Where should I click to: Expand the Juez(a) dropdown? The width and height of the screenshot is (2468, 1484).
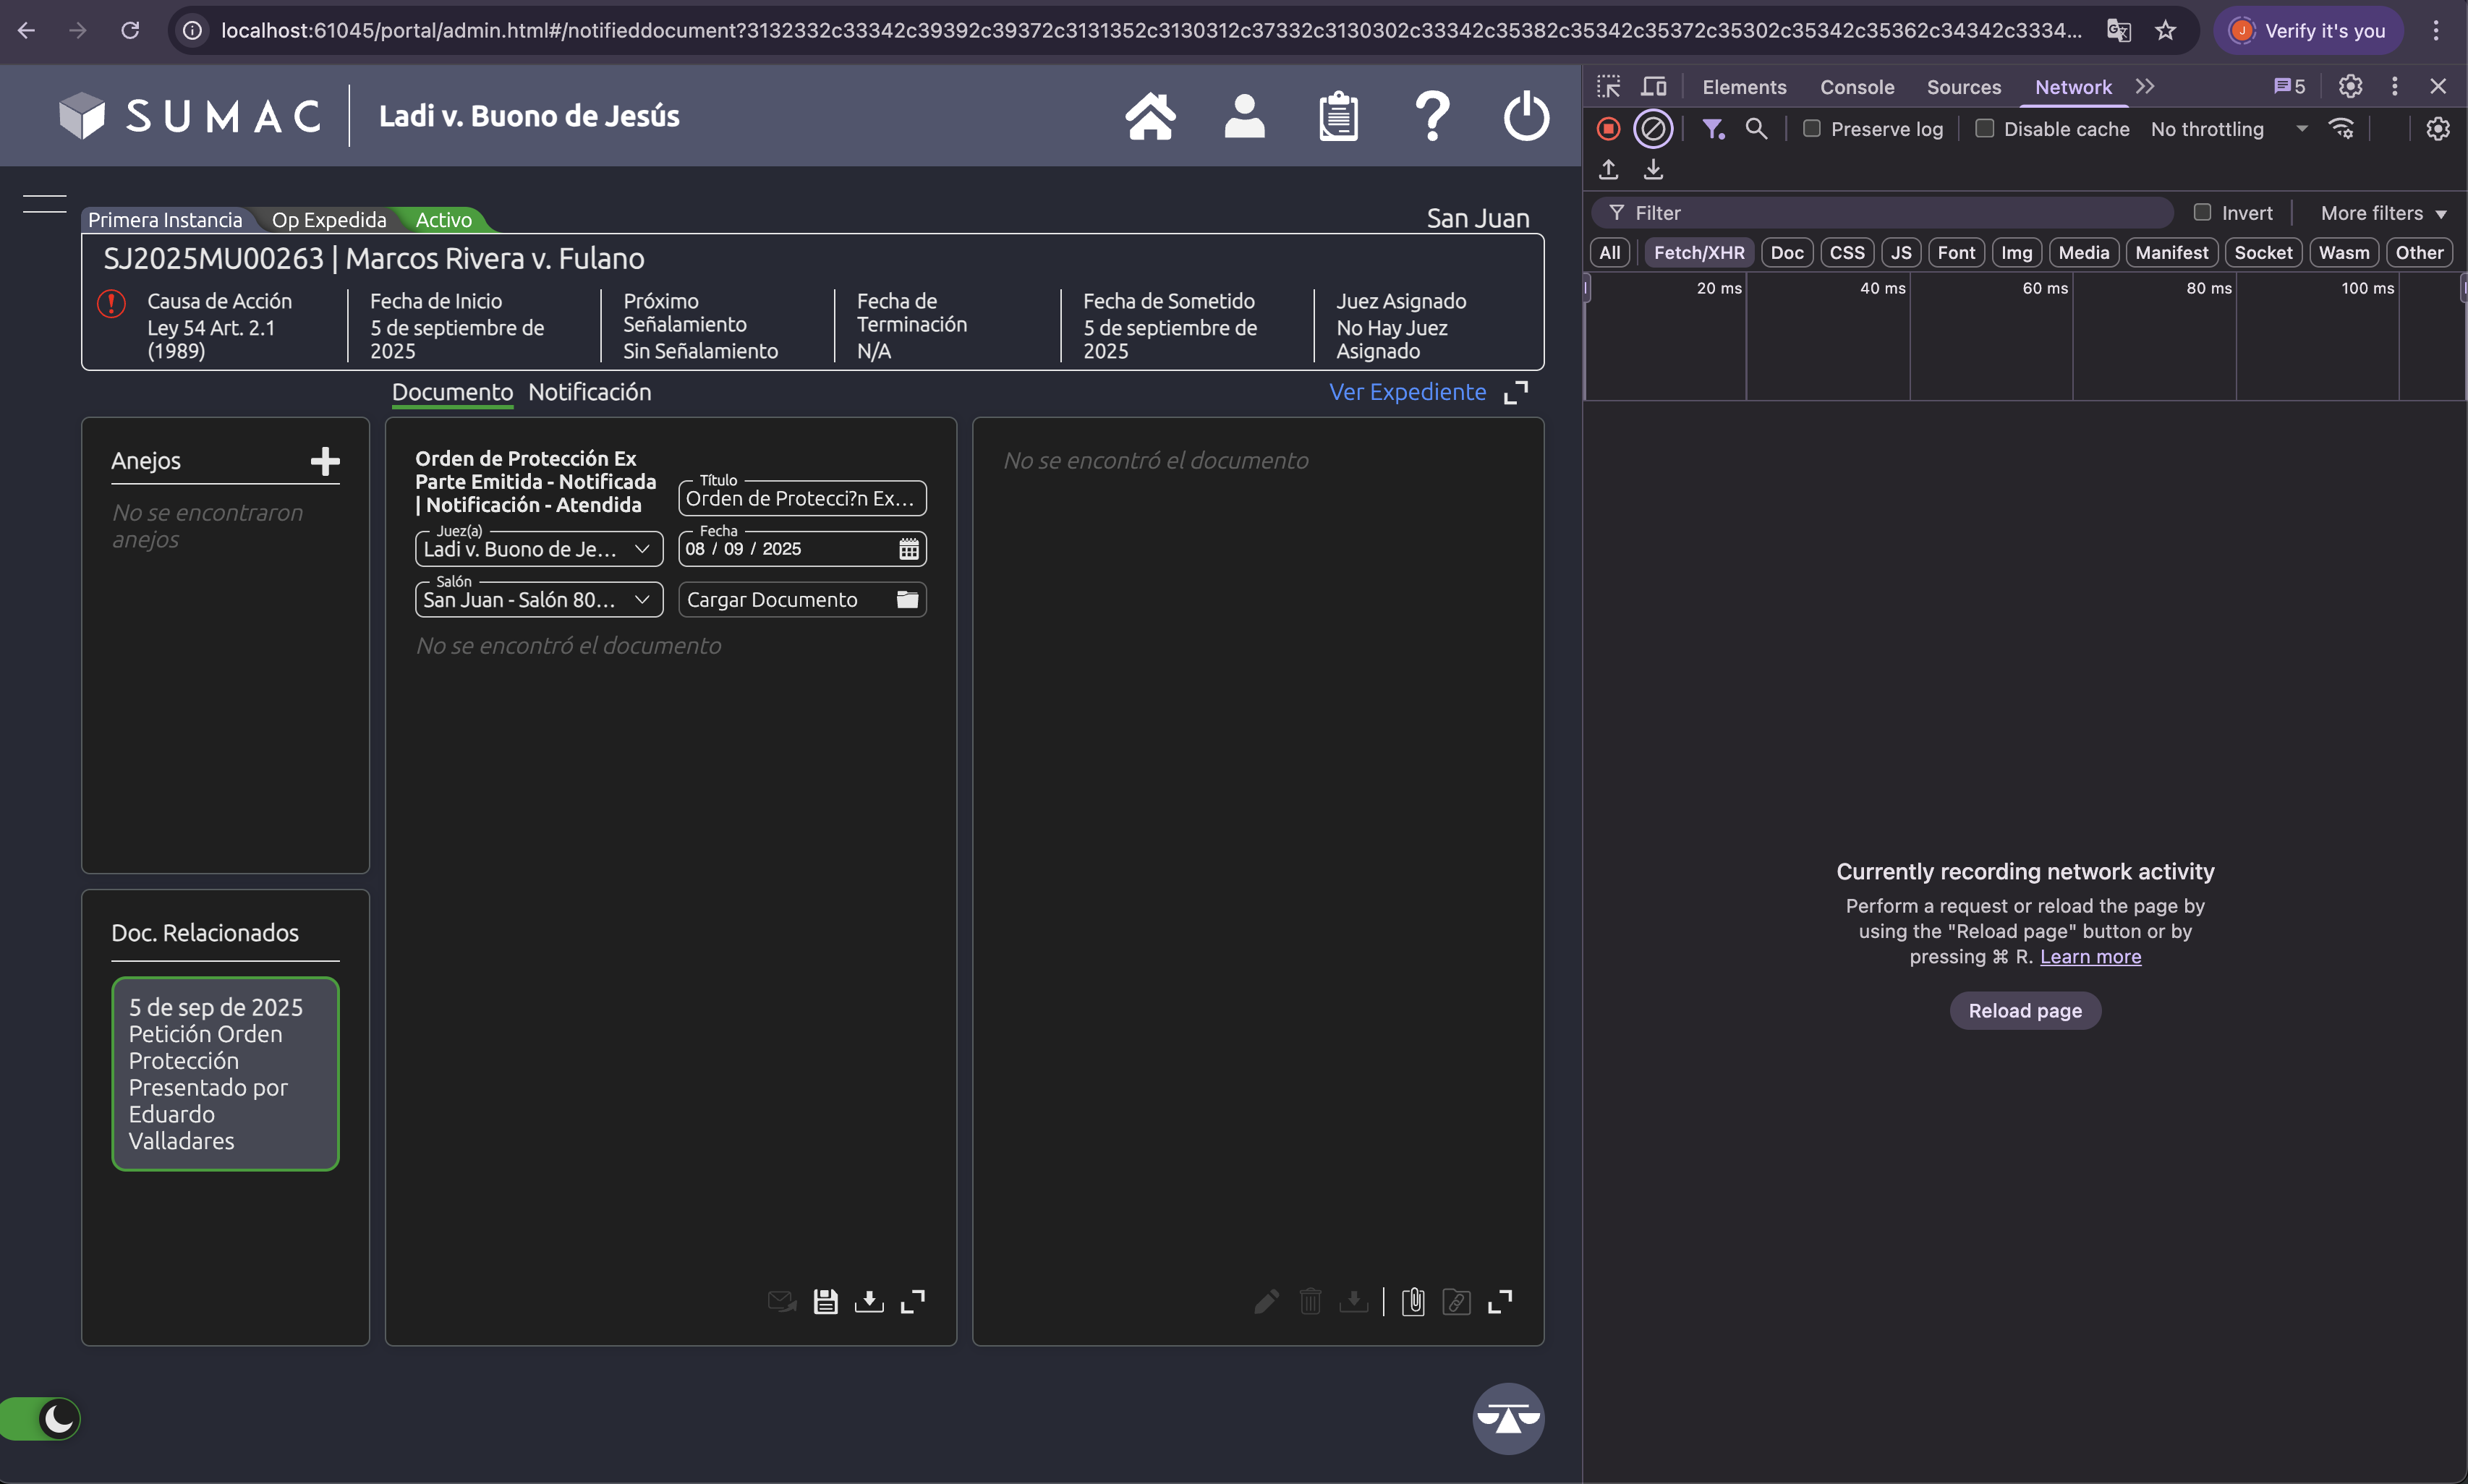(540, 549)
